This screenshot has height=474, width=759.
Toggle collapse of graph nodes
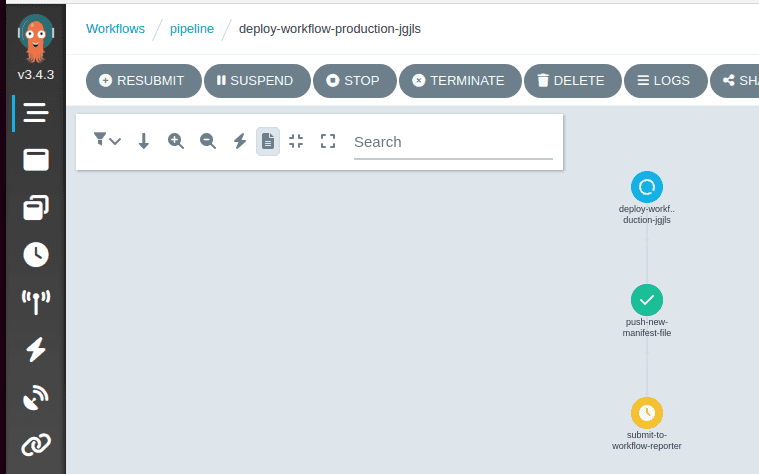(x=296, y=141)
